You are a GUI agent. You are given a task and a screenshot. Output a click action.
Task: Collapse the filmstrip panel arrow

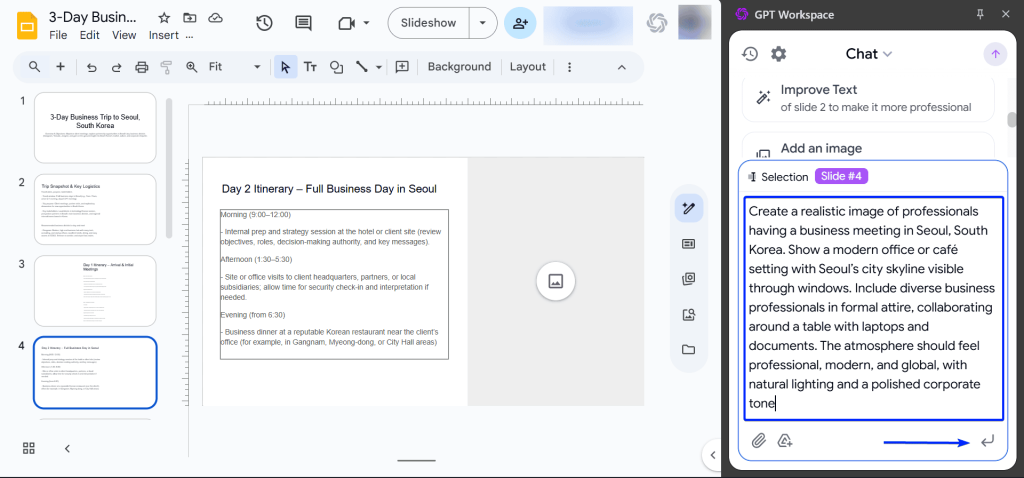click(67, 448)
